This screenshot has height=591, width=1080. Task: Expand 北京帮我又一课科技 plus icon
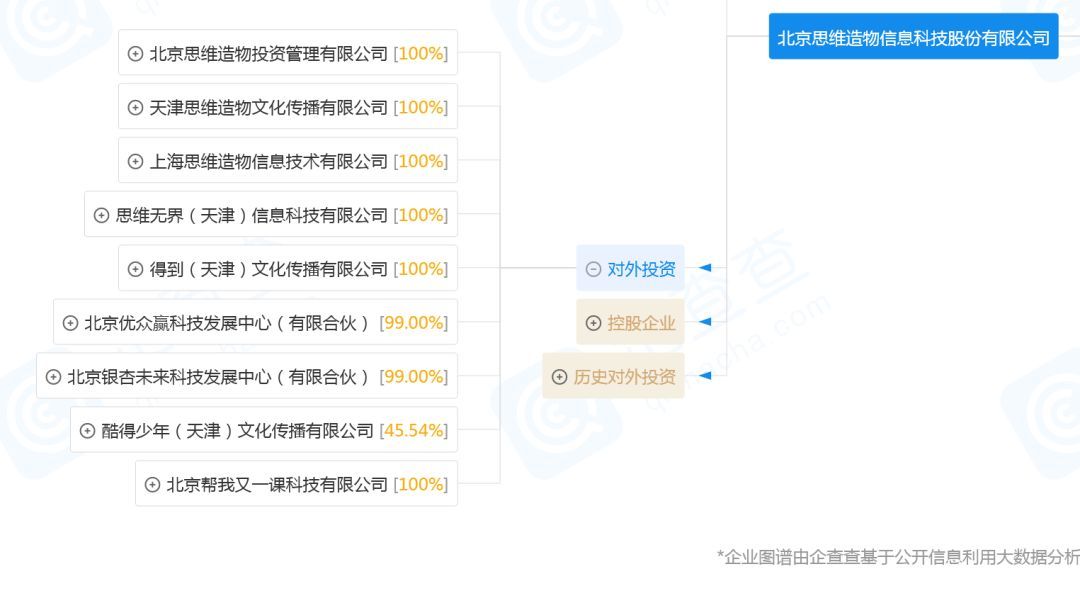pyautogui.click(x=152, y=485)
